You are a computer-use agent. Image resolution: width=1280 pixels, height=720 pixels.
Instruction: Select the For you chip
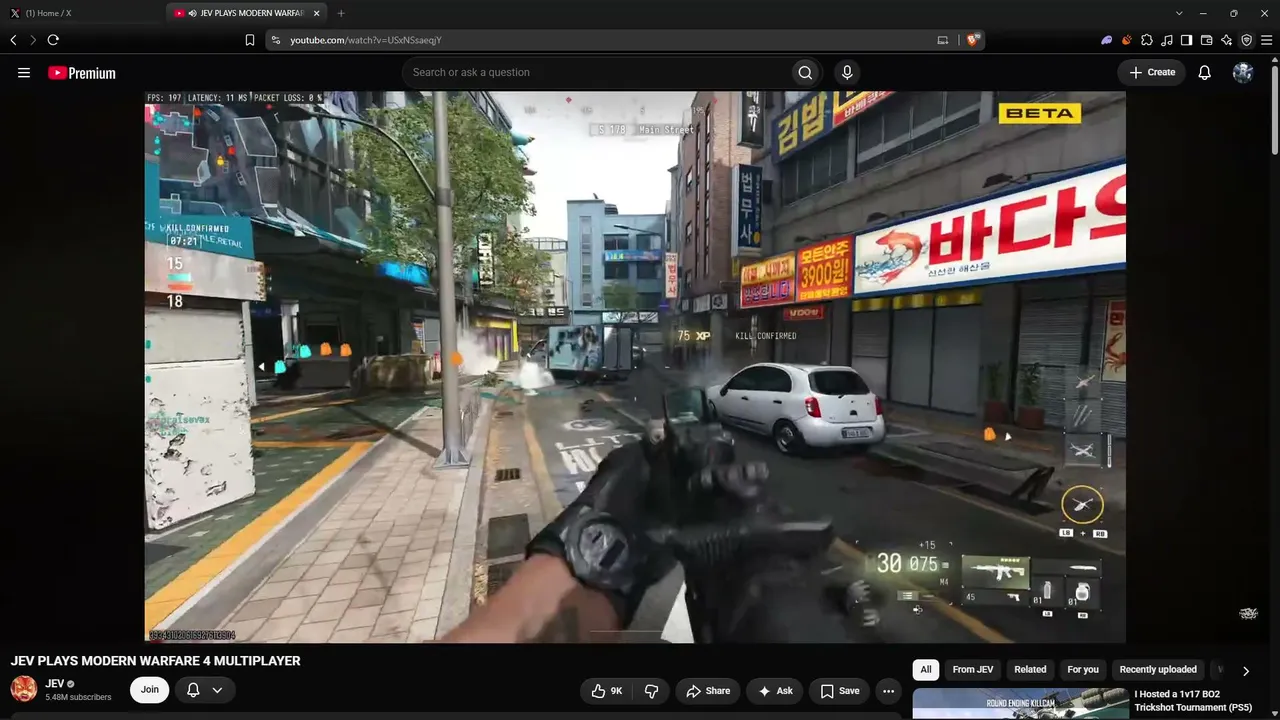(1083, 670)
